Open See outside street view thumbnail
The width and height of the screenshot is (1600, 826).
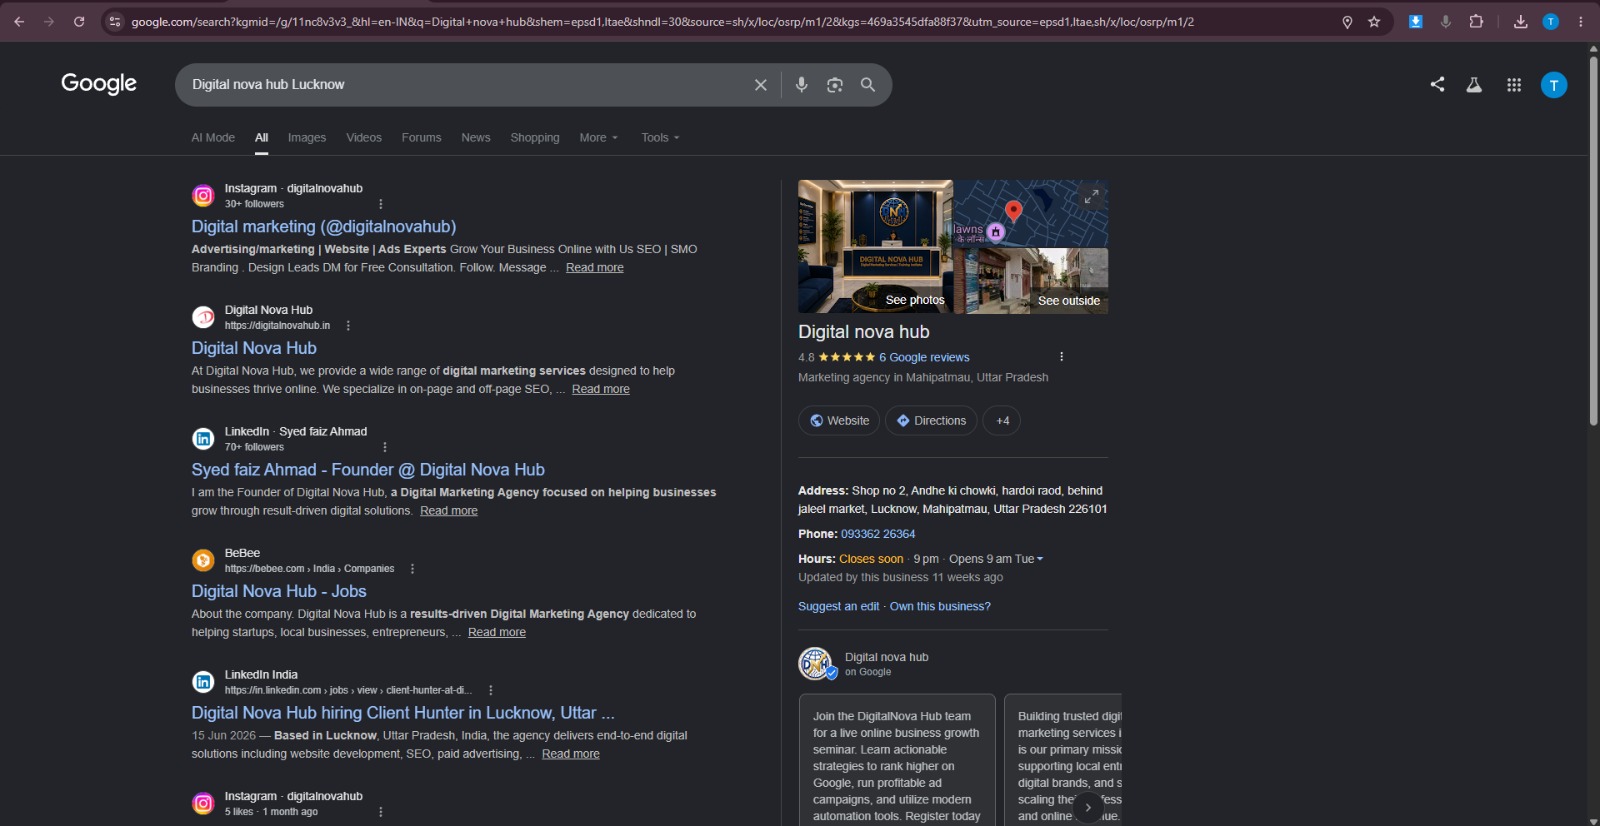tap(1031, 281)
